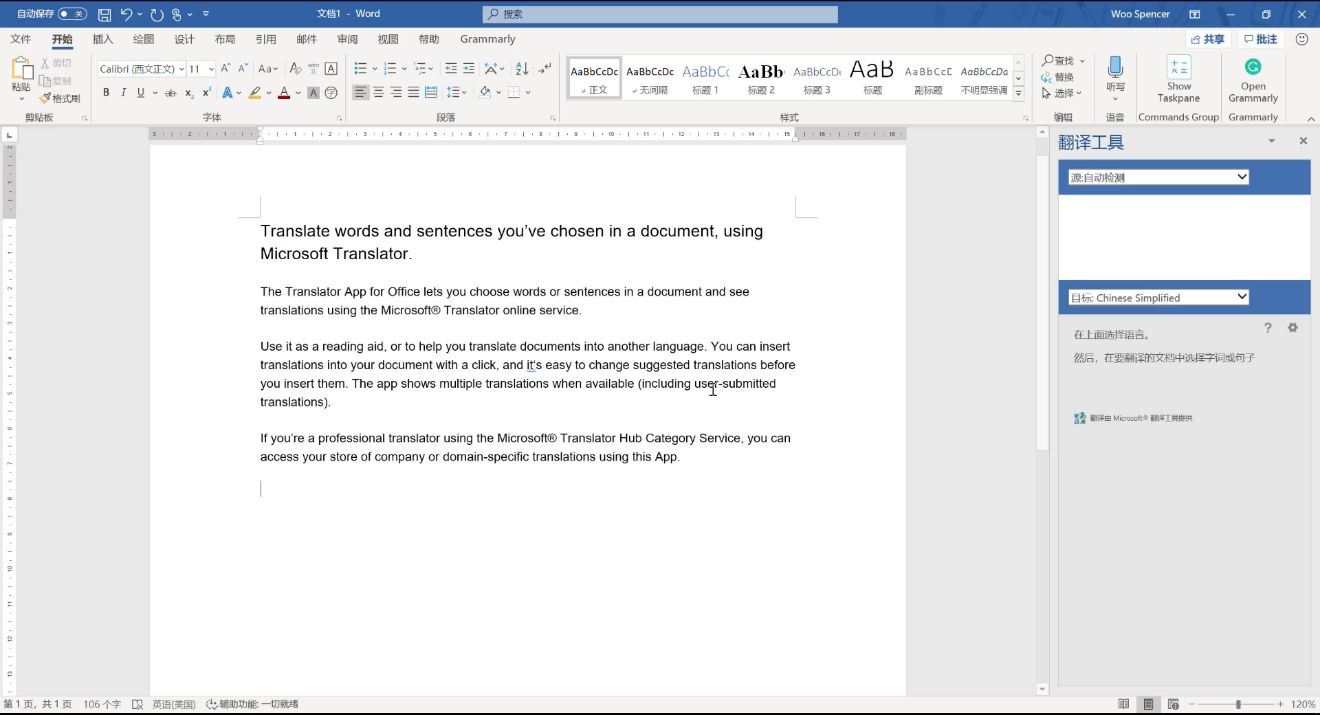
Task: Apply the red font color
Action: [284, 93]
